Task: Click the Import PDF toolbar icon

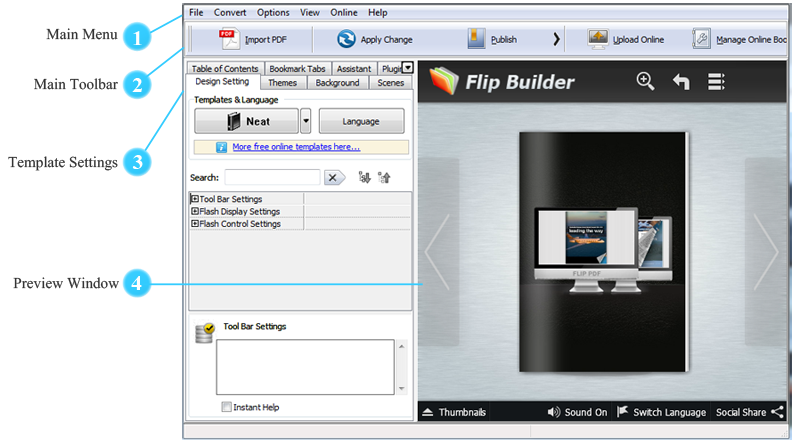Action: [x=229, y=39]
